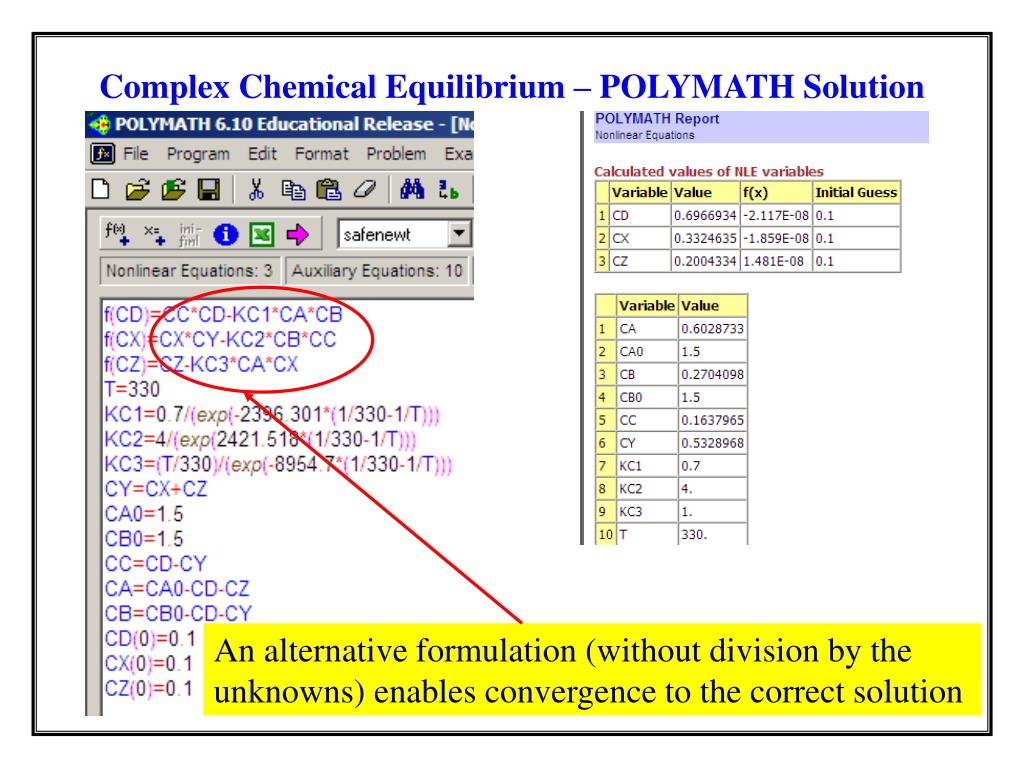The height and width of the screenshot is (768, 1024).
Task: Click the POLYMATH title bar logo icon
Action: [x=99, y=125]
